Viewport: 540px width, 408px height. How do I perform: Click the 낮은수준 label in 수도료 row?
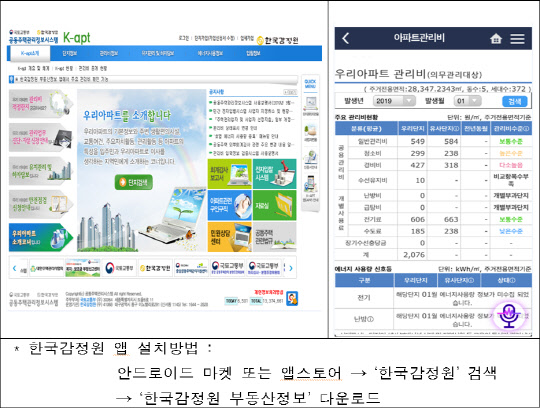coord(511,231)
